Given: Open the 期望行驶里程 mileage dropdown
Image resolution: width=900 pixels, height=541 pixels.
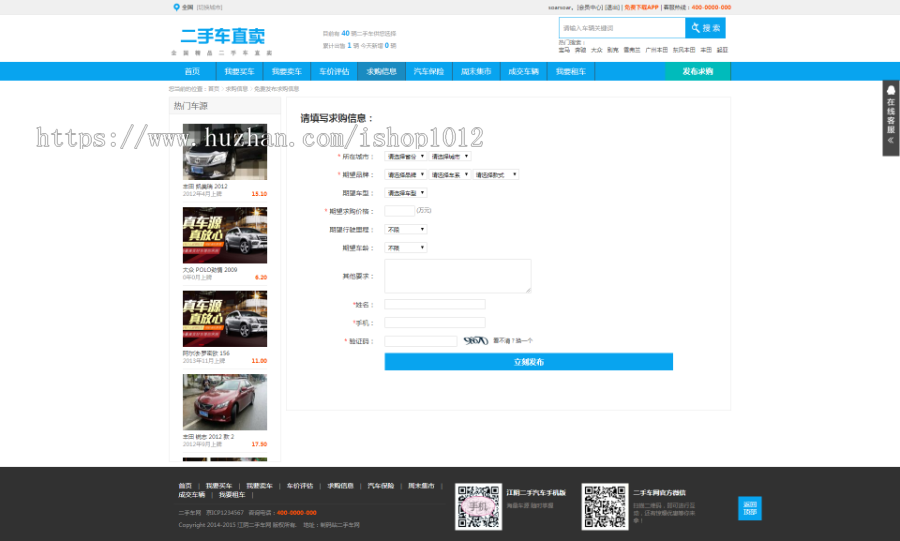Looking at the screenshot, I should coord(406,229).
